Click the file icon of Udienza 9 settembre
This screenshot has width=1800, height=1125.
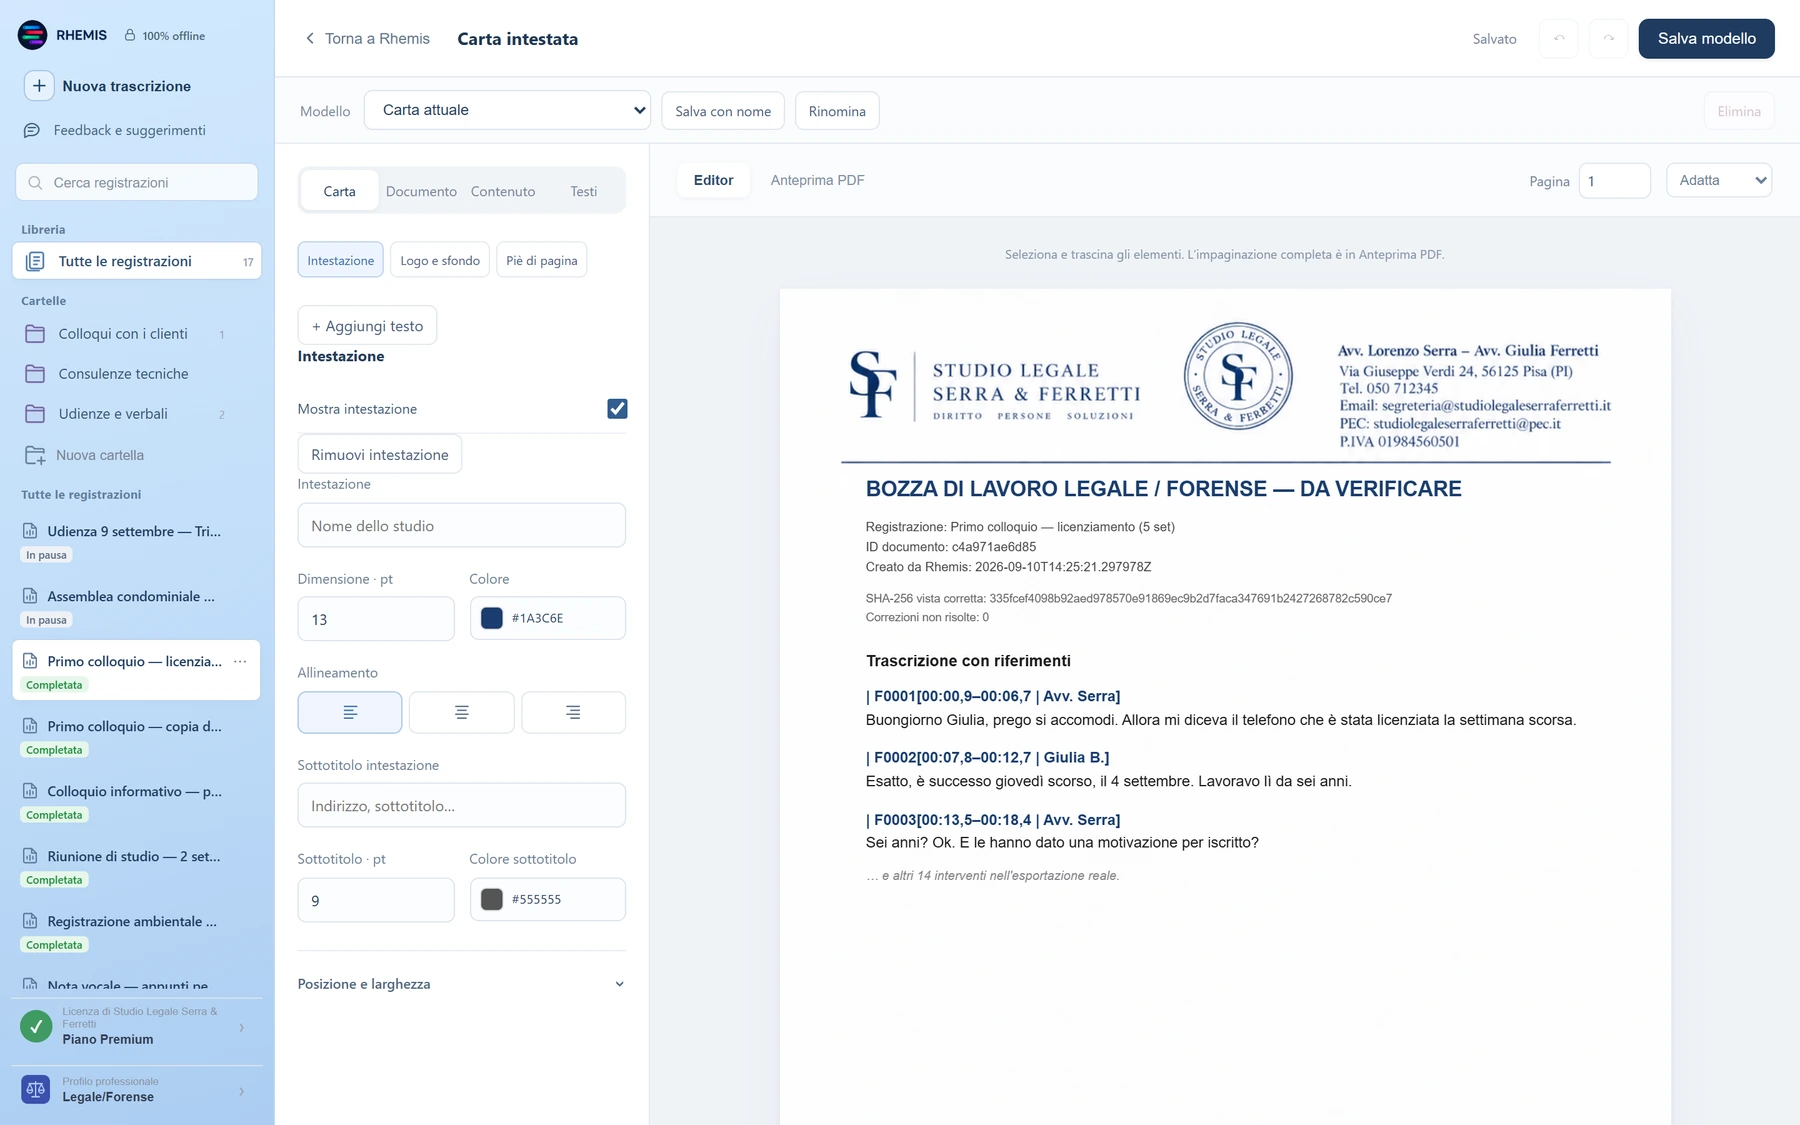tap(30, 531)
